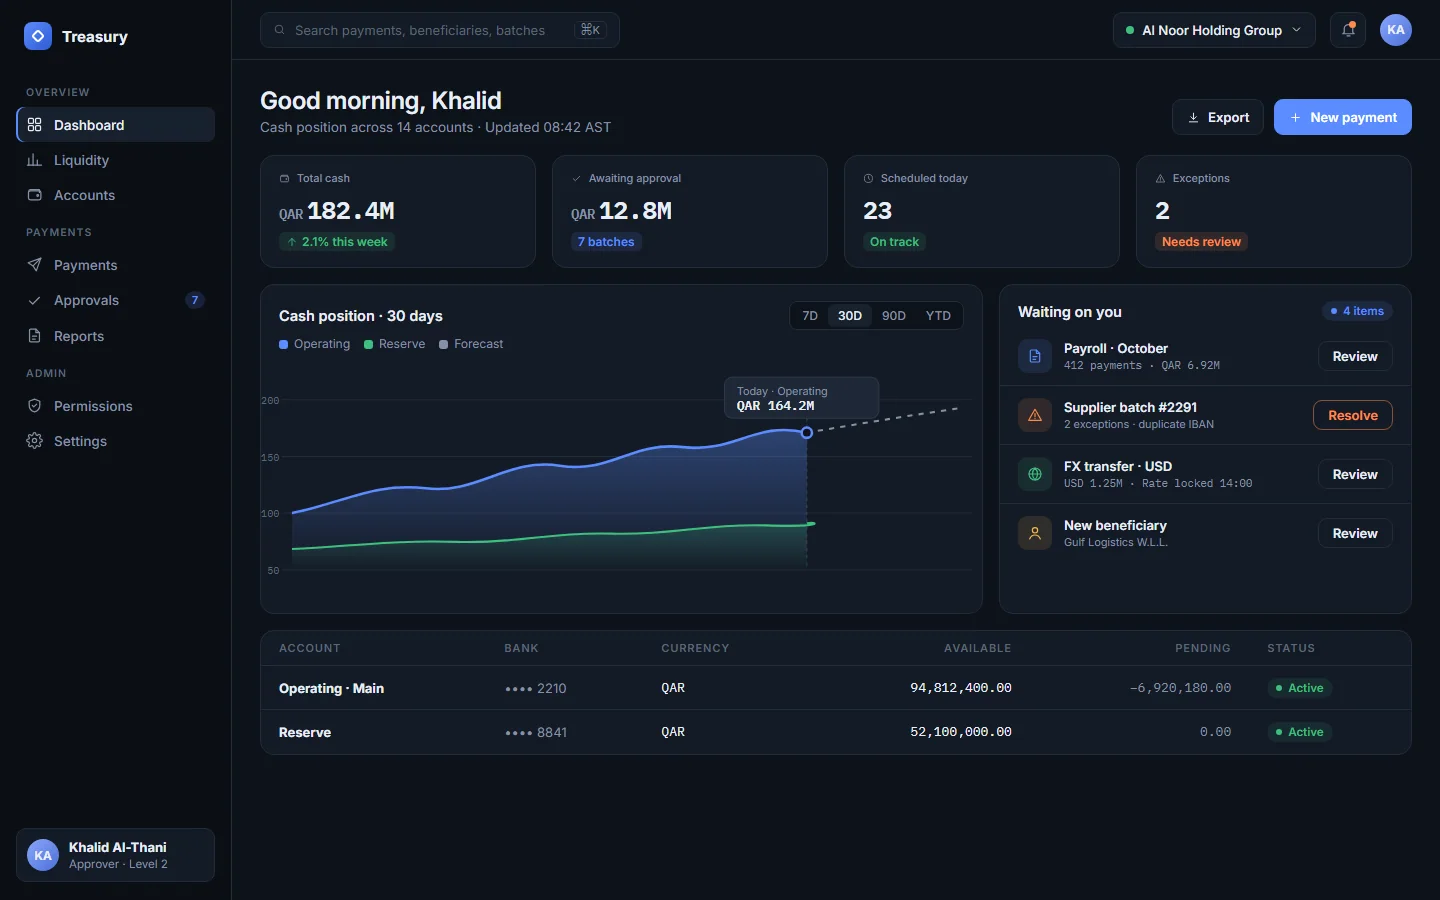Select the YTD chart range
The width and height of the screenshot is (1440, 900).
[938, 316]
